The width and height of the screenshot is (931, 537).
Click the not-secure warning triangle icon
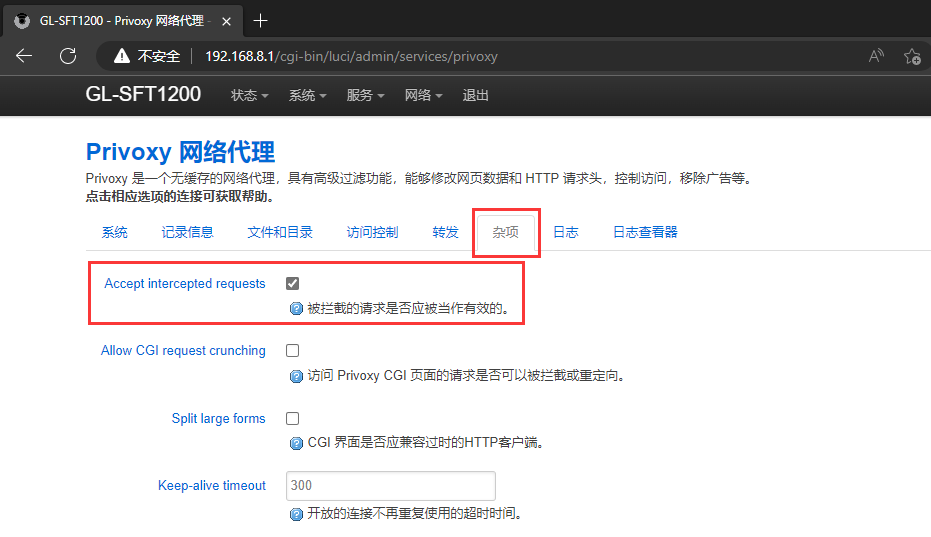point(122,56)
